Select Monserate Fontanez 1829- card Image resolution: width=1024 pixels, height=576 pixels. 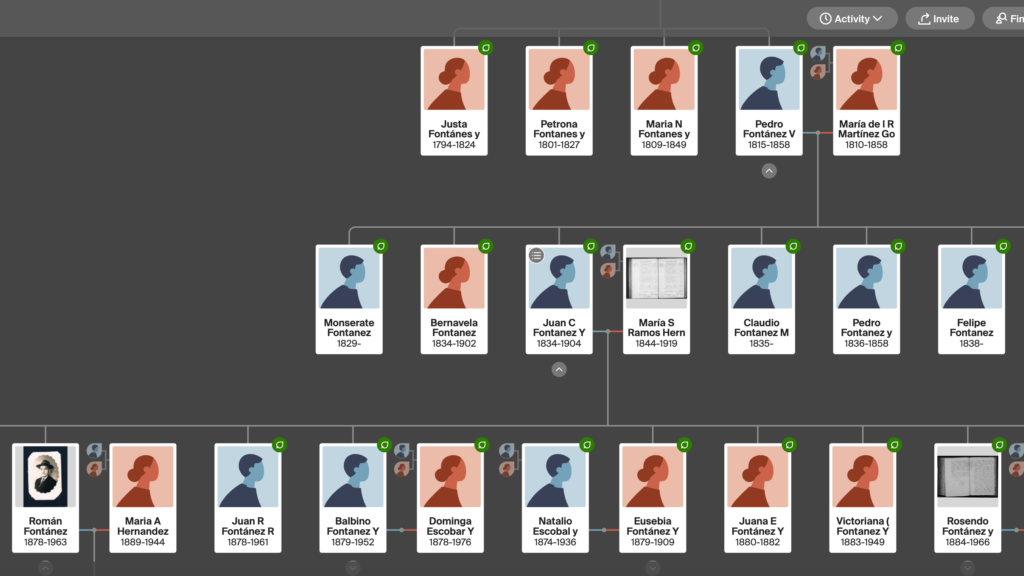tap(349, 299)
